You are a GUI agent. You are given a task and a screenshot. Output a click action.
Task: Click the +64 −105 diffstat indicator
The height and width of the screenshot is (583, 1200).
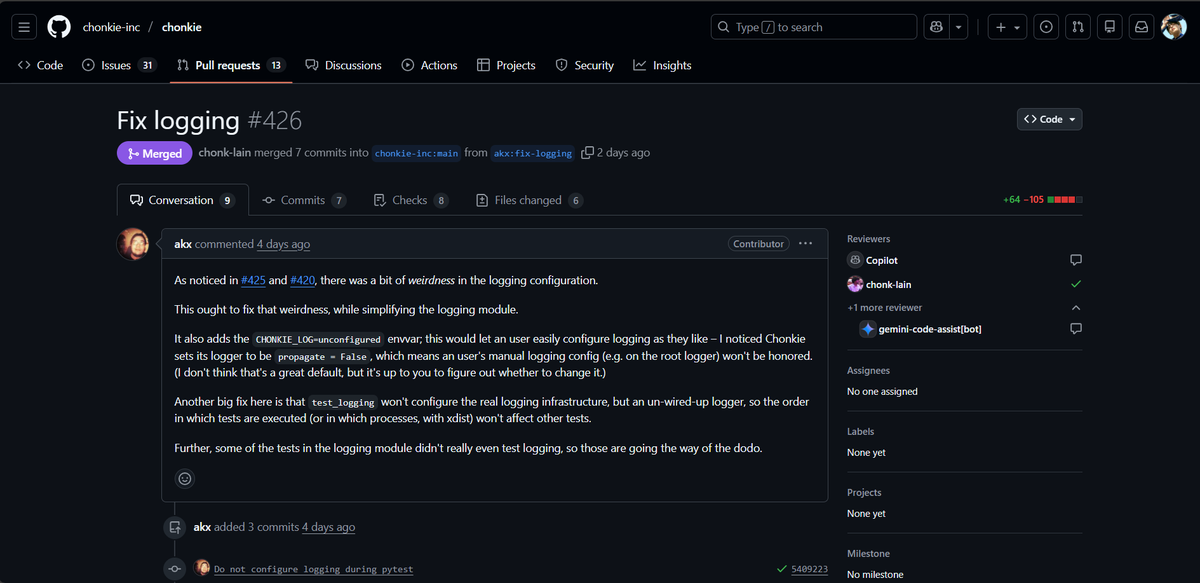coord(1042,200)
